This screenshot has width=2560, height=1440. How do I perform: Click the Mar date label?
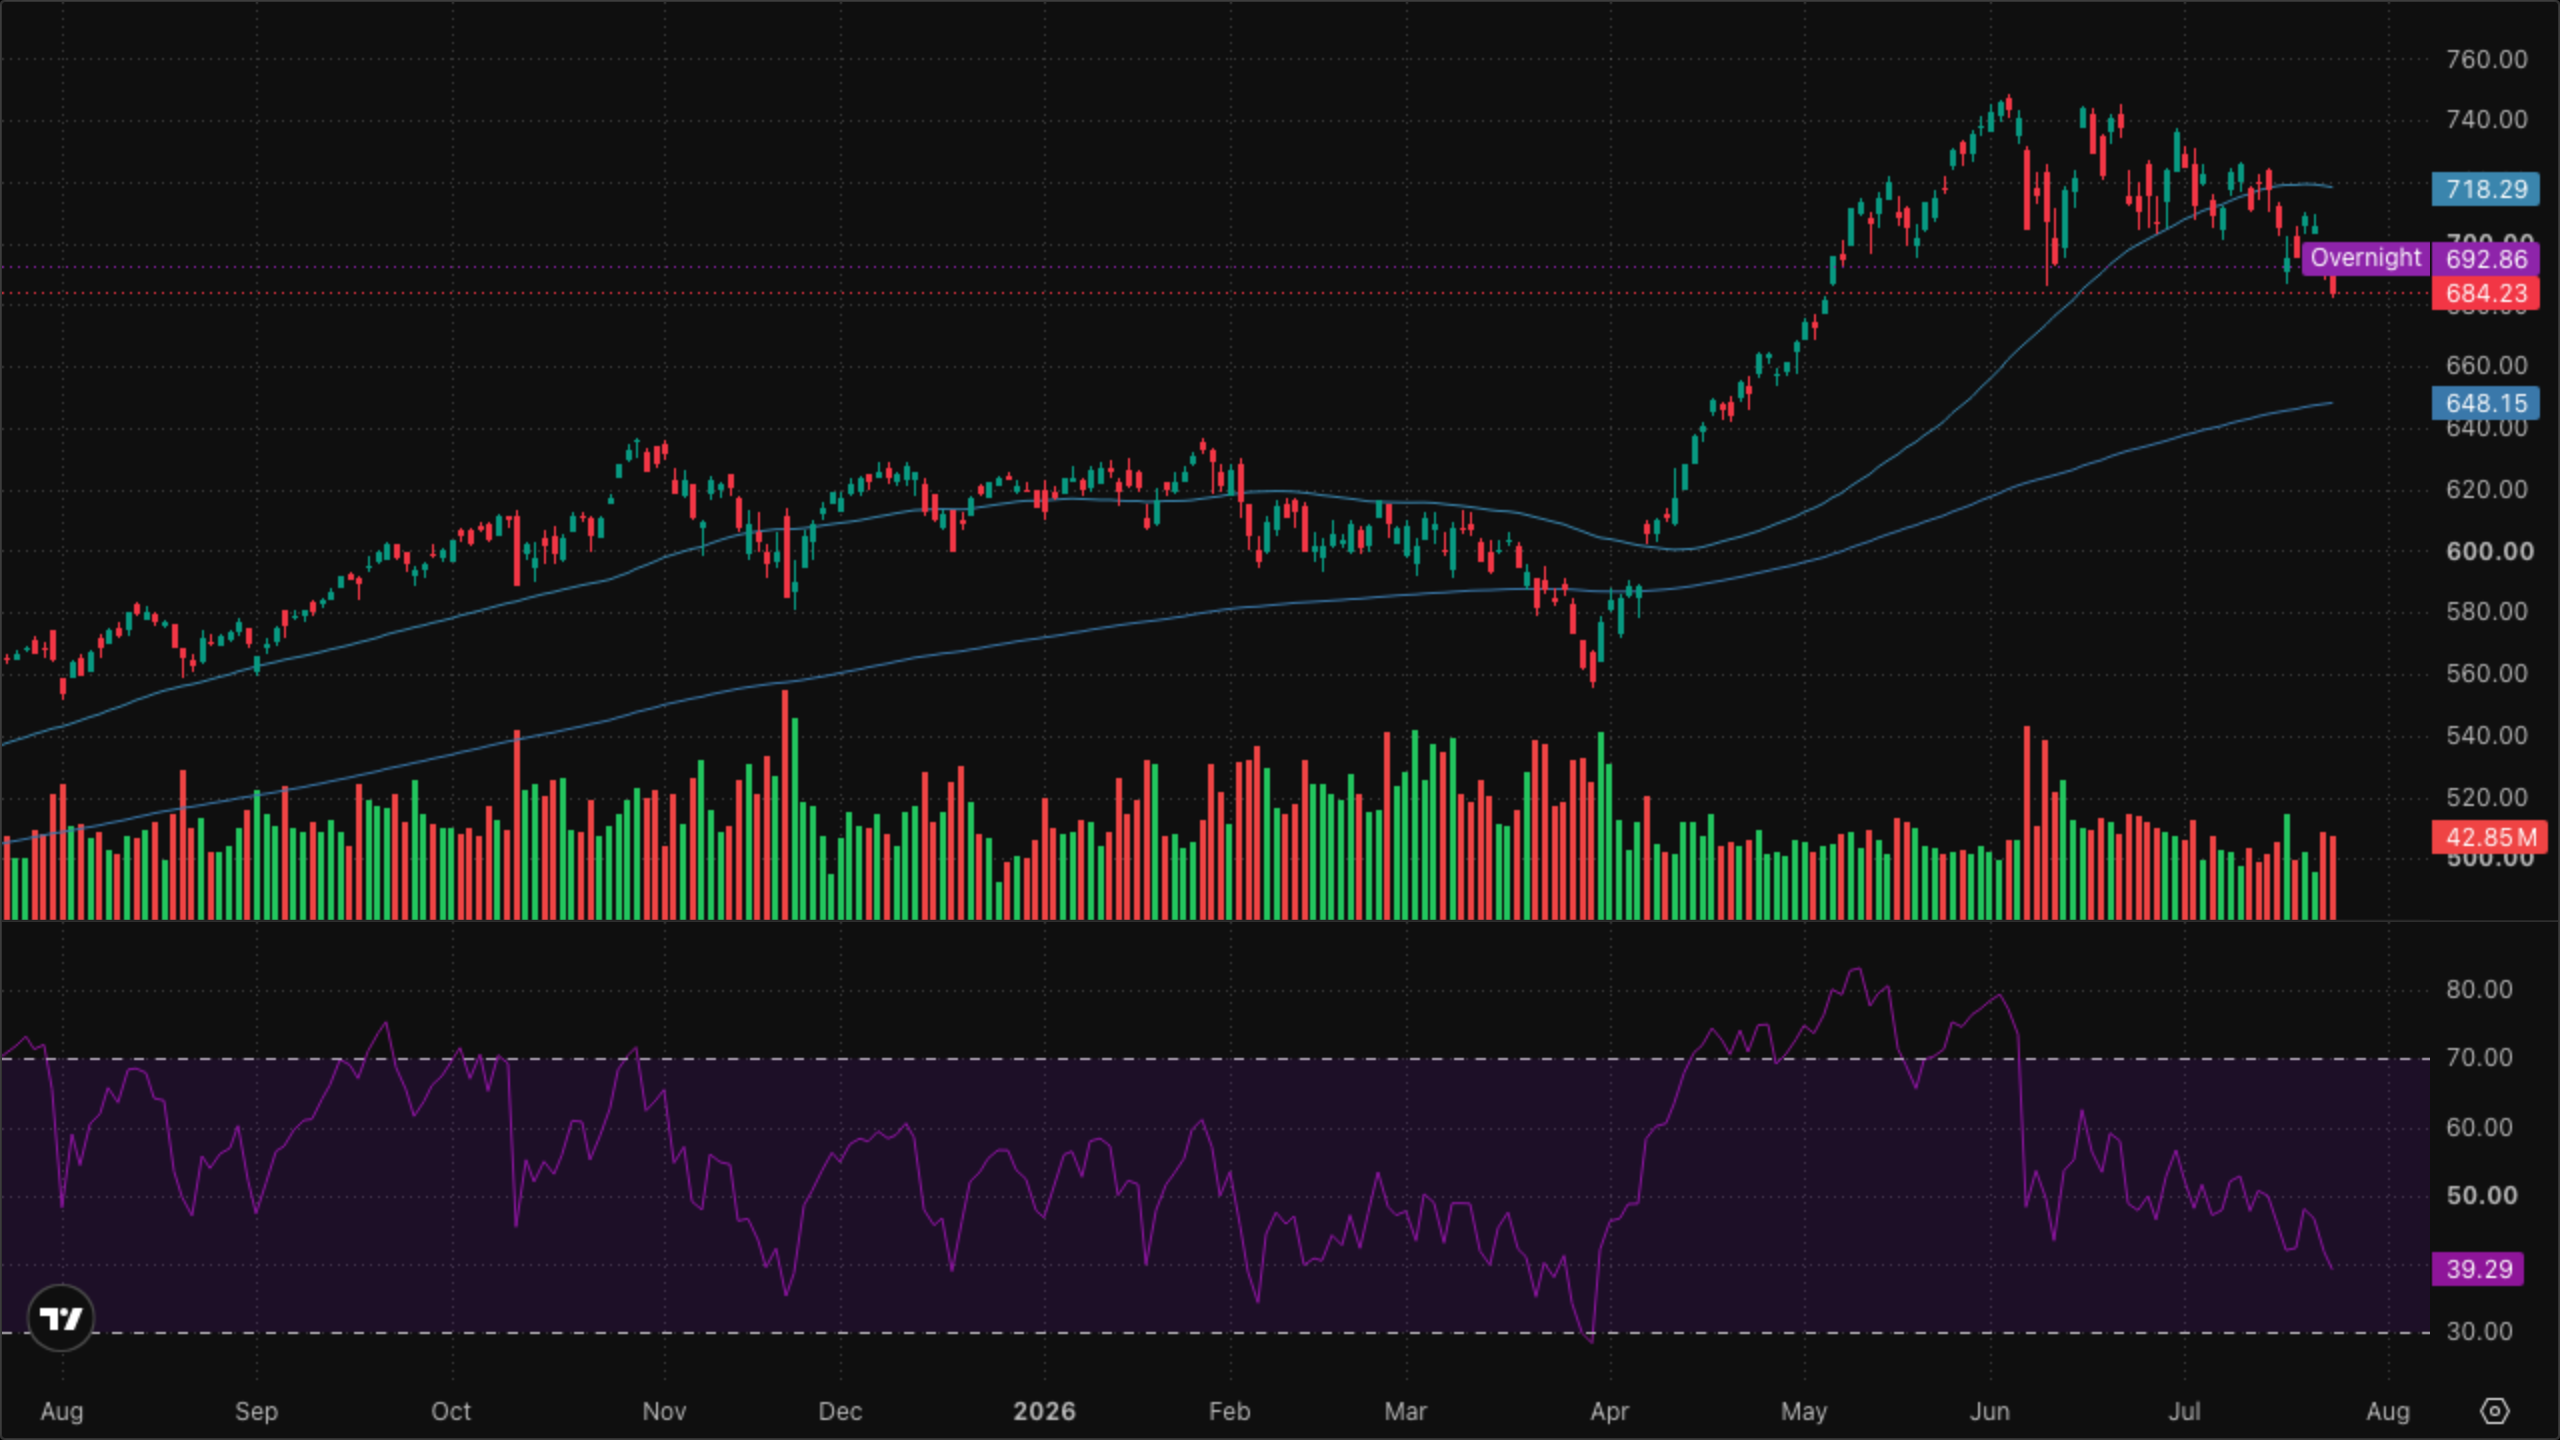pos(1405,1411)
